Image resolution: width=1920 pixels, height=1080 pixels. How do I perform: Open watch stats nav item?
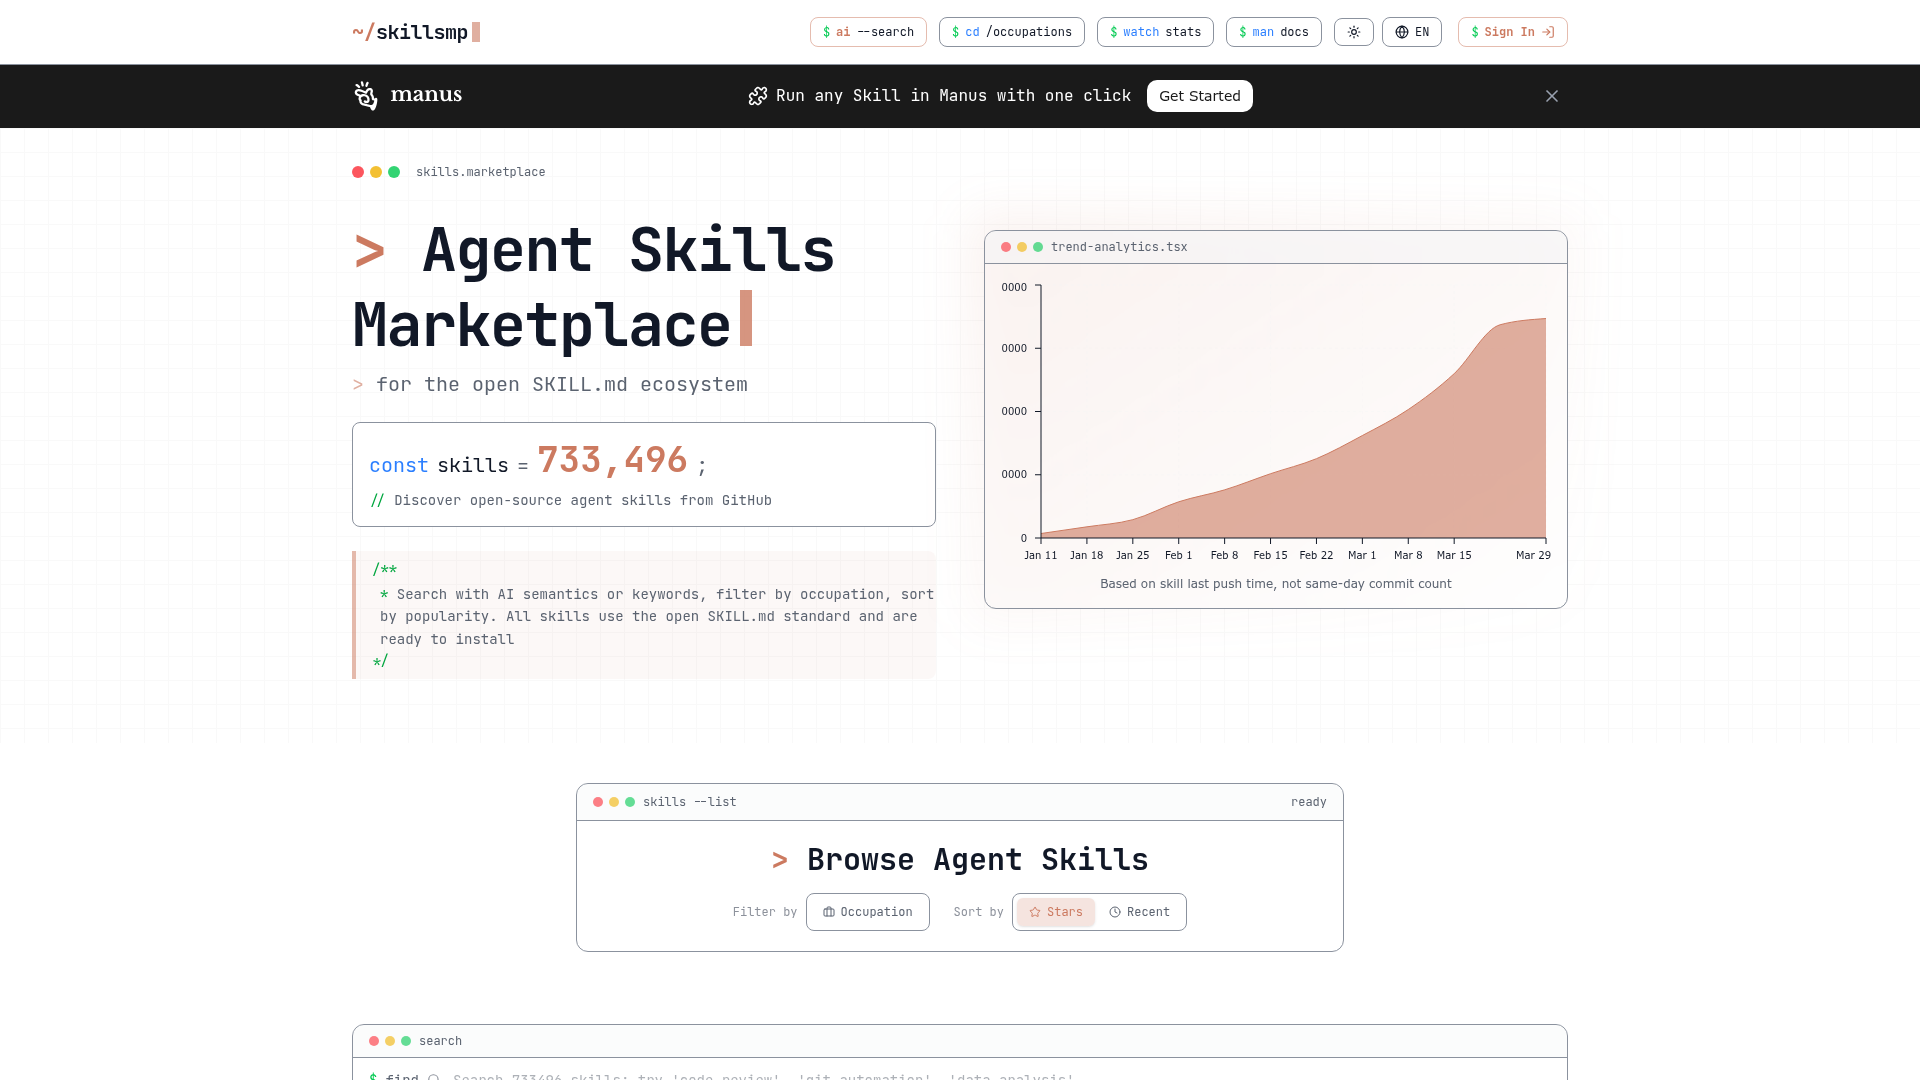(x=1154, y=32)
